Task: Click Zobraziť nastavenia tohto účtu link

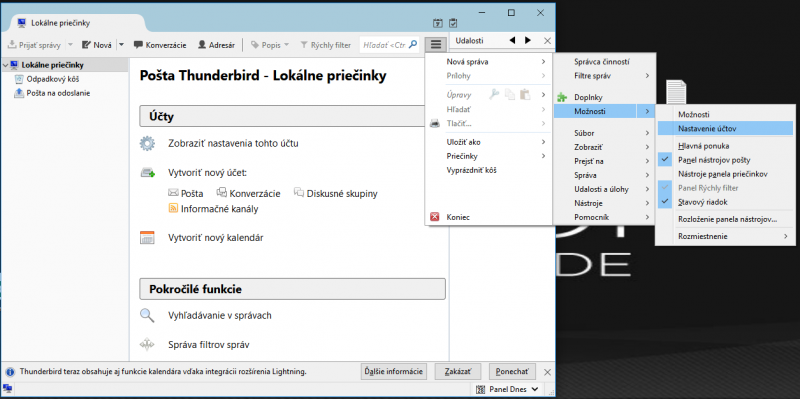Action: point(233,143)
